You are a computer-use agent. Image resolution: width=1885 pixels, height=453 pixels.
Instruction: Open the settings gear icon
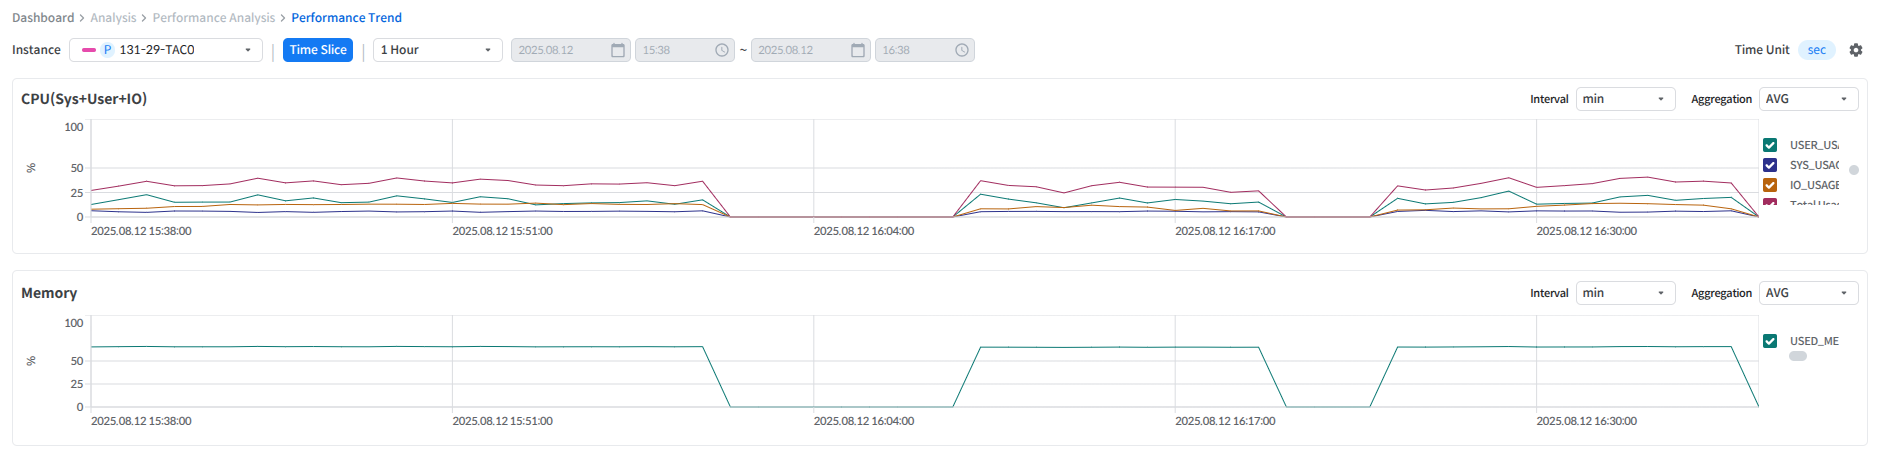pyautogui.click(x=1855, y=50)
